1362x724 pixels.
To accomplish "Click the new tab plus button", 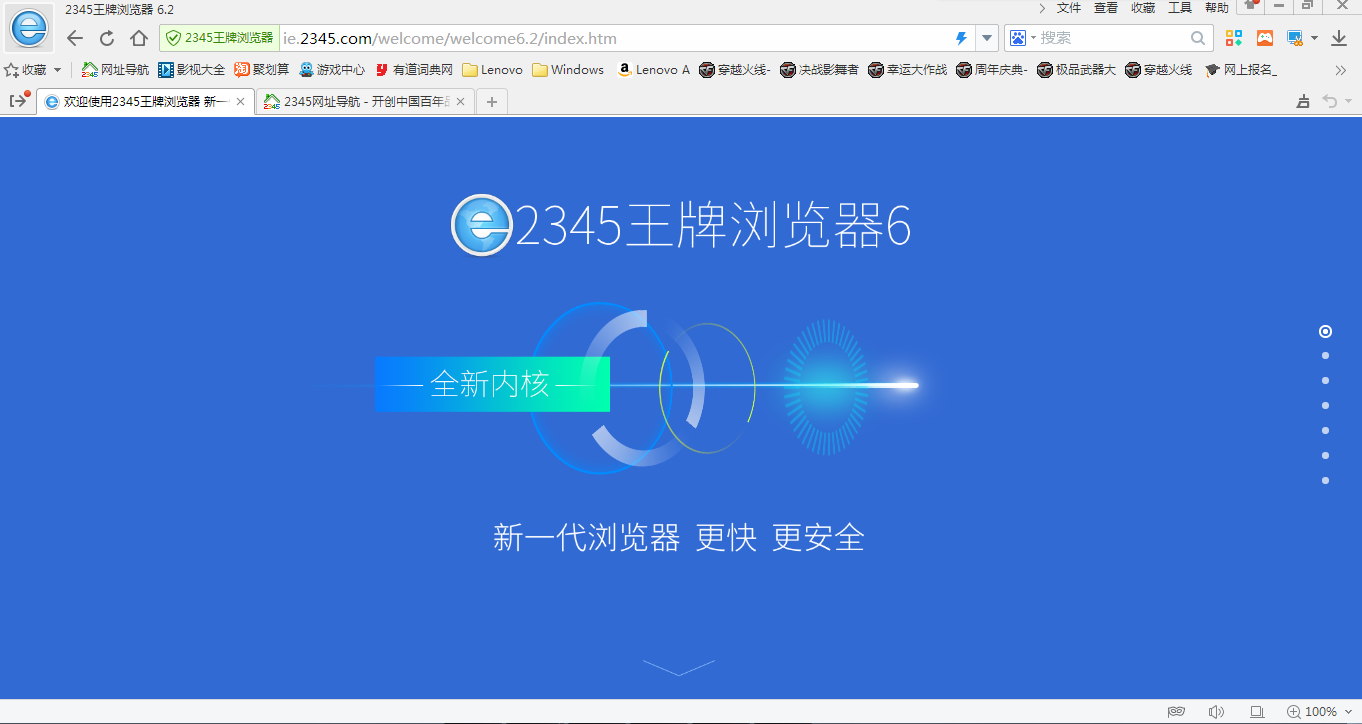I will [491, 101].
